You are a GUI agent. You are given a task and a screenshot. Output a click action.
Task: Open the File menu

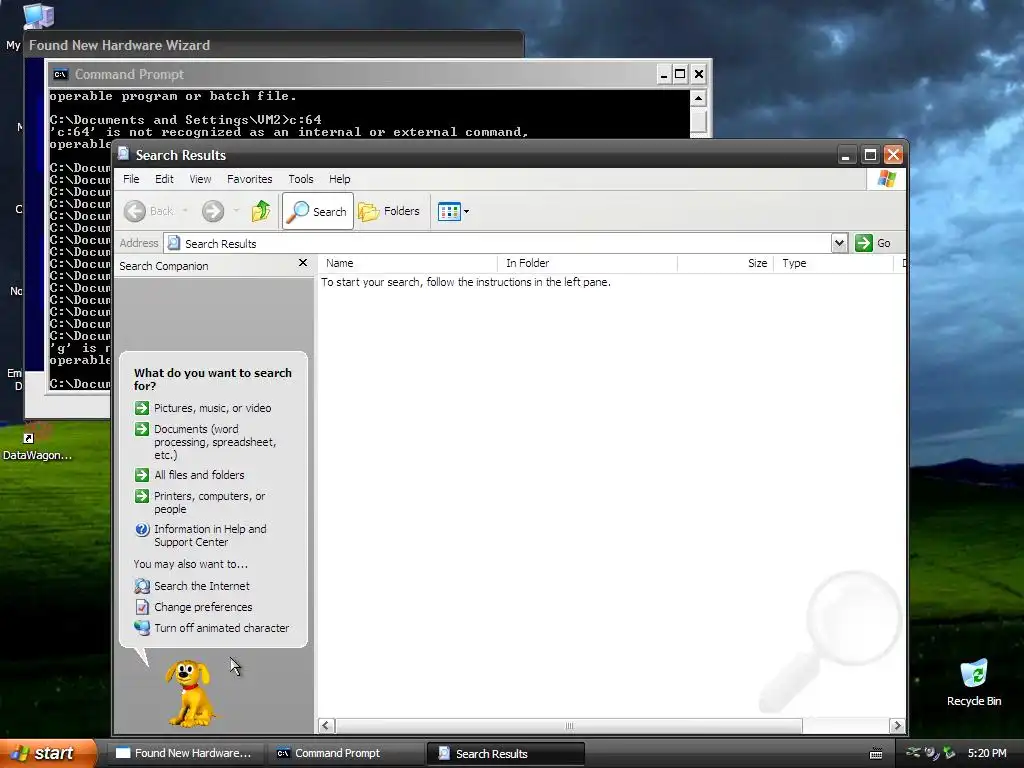[x=131, y=179]
